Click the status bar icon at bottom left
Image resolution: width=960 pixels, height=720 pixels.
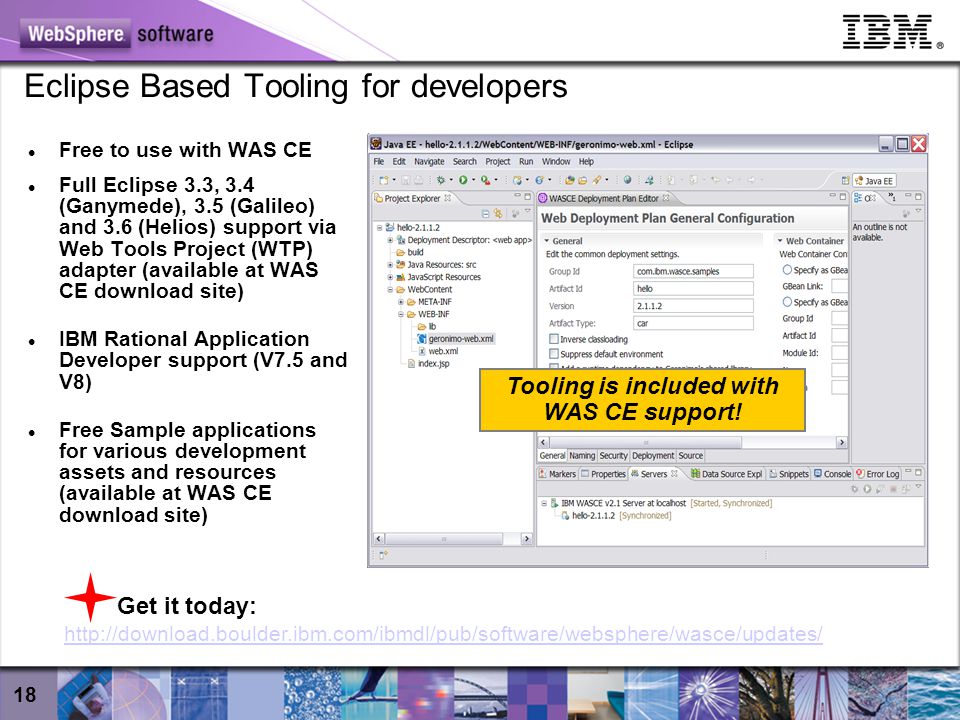coord(383,555)
